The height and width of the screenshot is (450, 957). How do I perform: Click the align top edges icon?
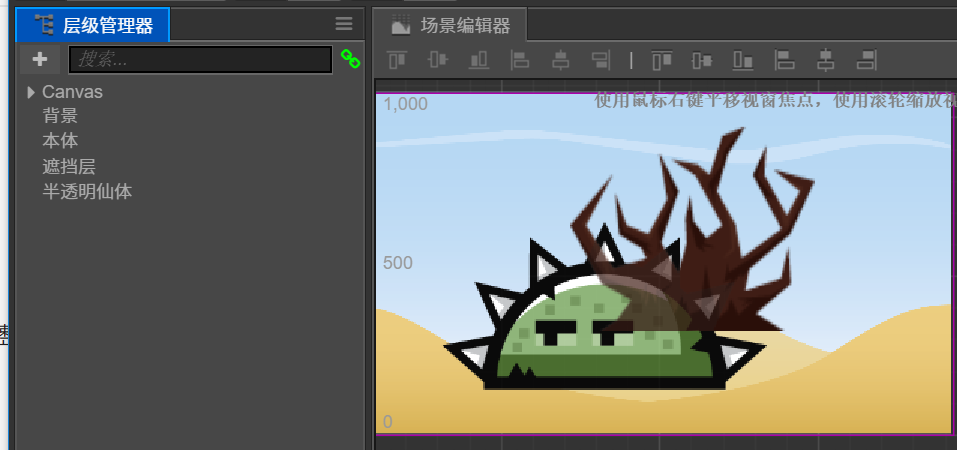397,60
